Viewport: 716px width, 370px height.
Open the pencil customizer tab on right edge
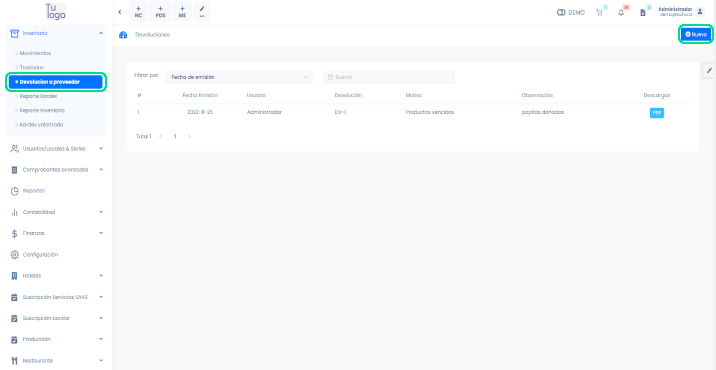pos(709,70)
